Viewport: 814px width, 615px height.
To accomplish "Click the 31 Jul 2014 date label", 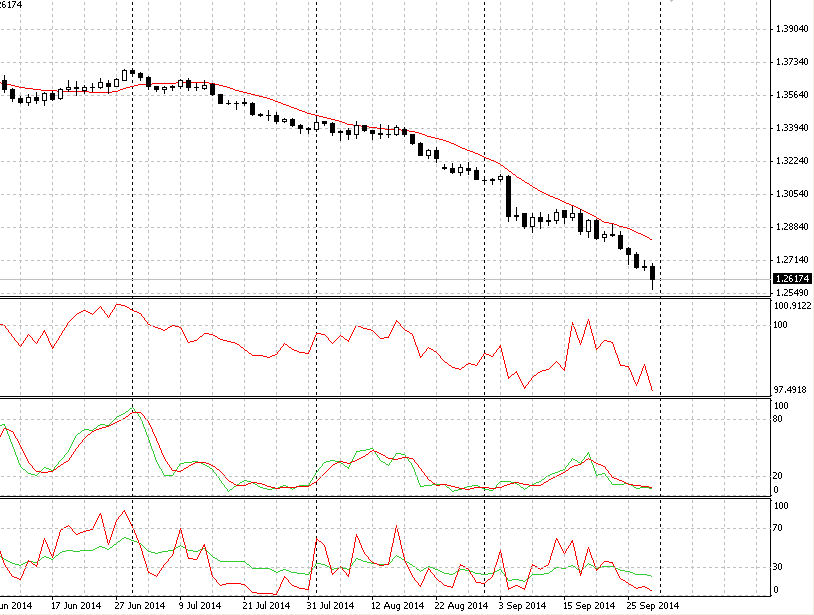I will coord(330,606).
